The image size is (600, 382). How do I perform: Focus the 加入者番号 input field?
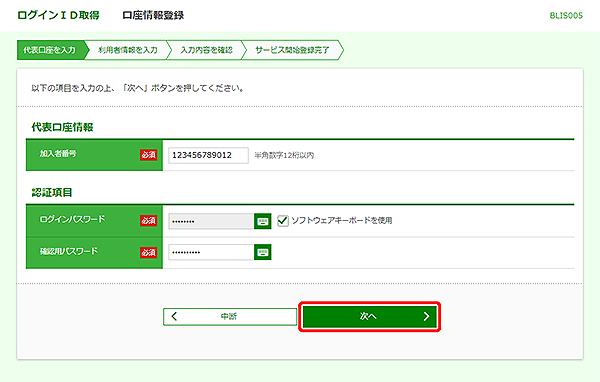(208, 155)
